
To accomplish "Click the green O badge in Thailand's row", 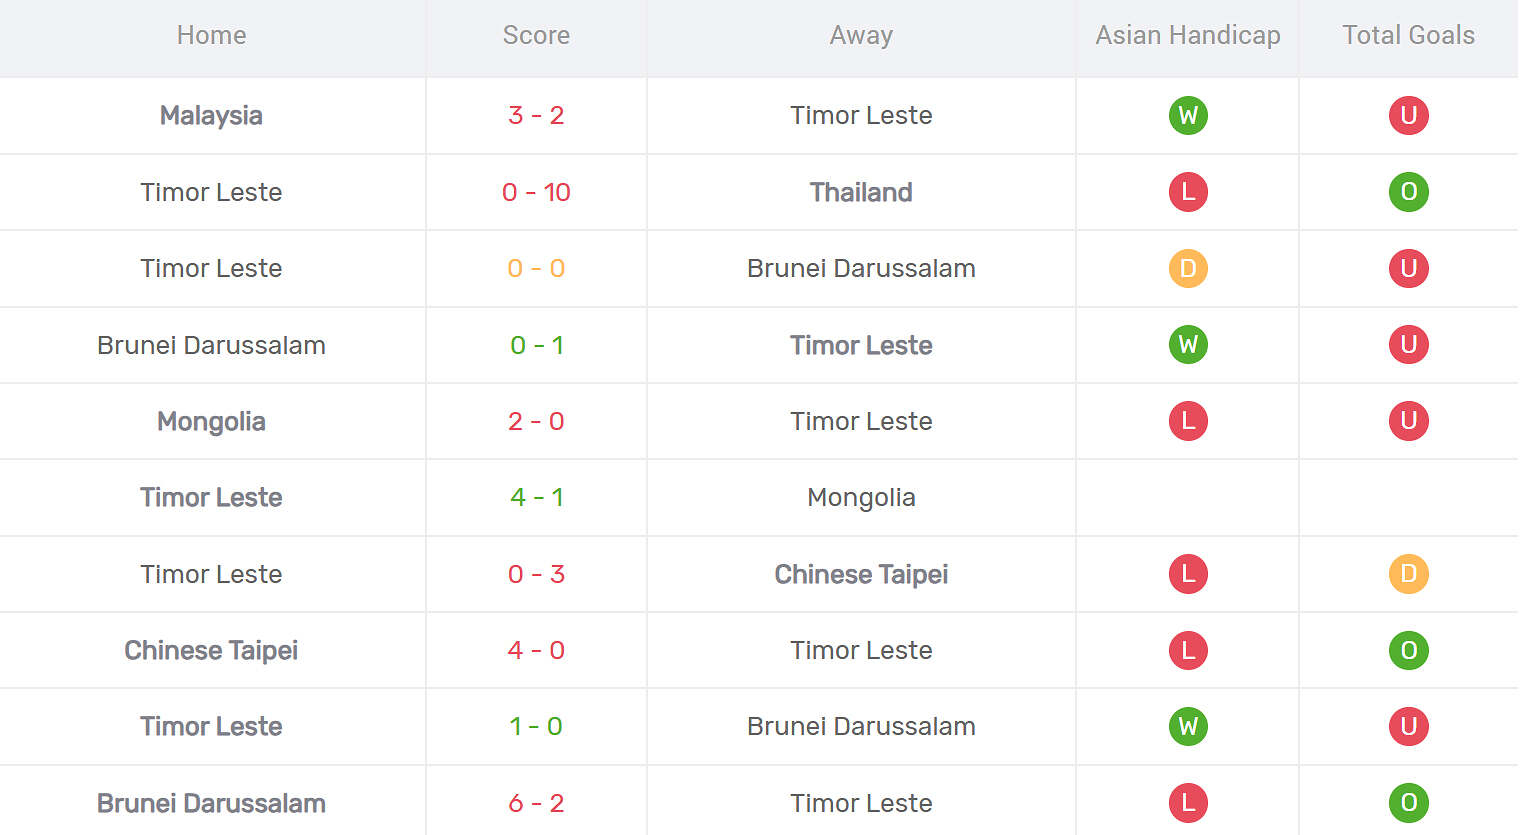I will coord(1408,192).
